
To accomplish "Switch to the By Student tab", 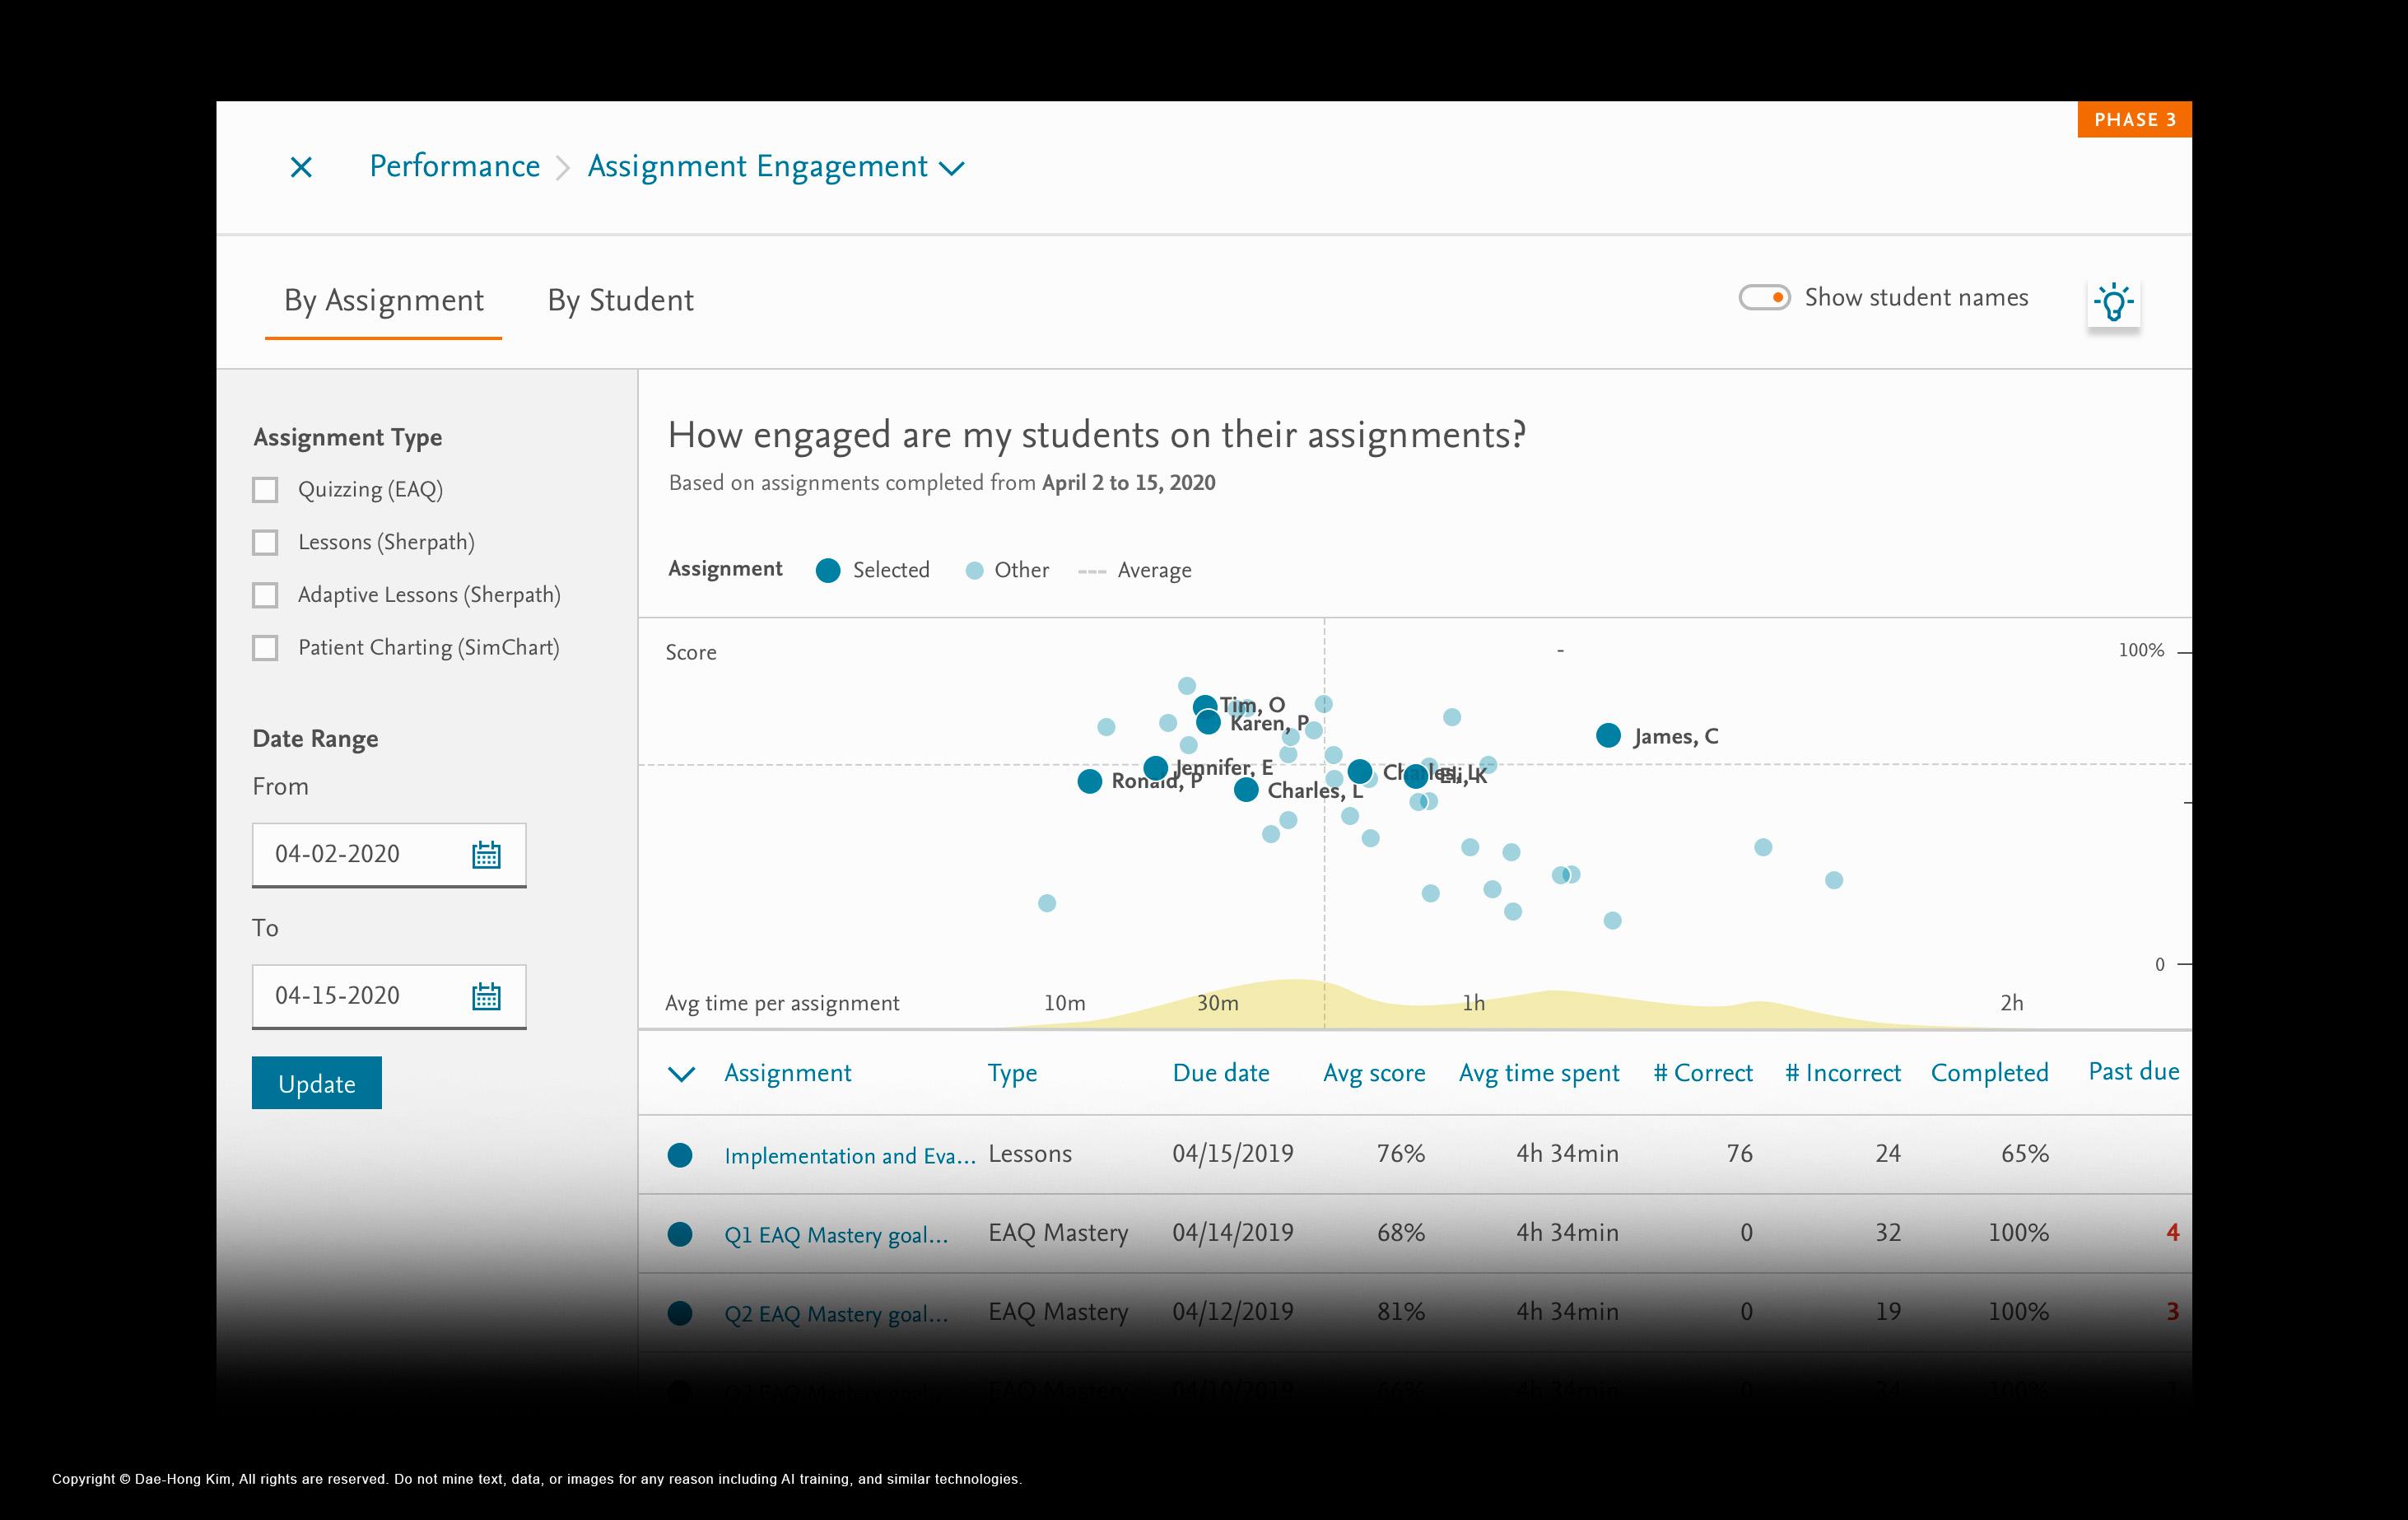I will pos(620,300).
